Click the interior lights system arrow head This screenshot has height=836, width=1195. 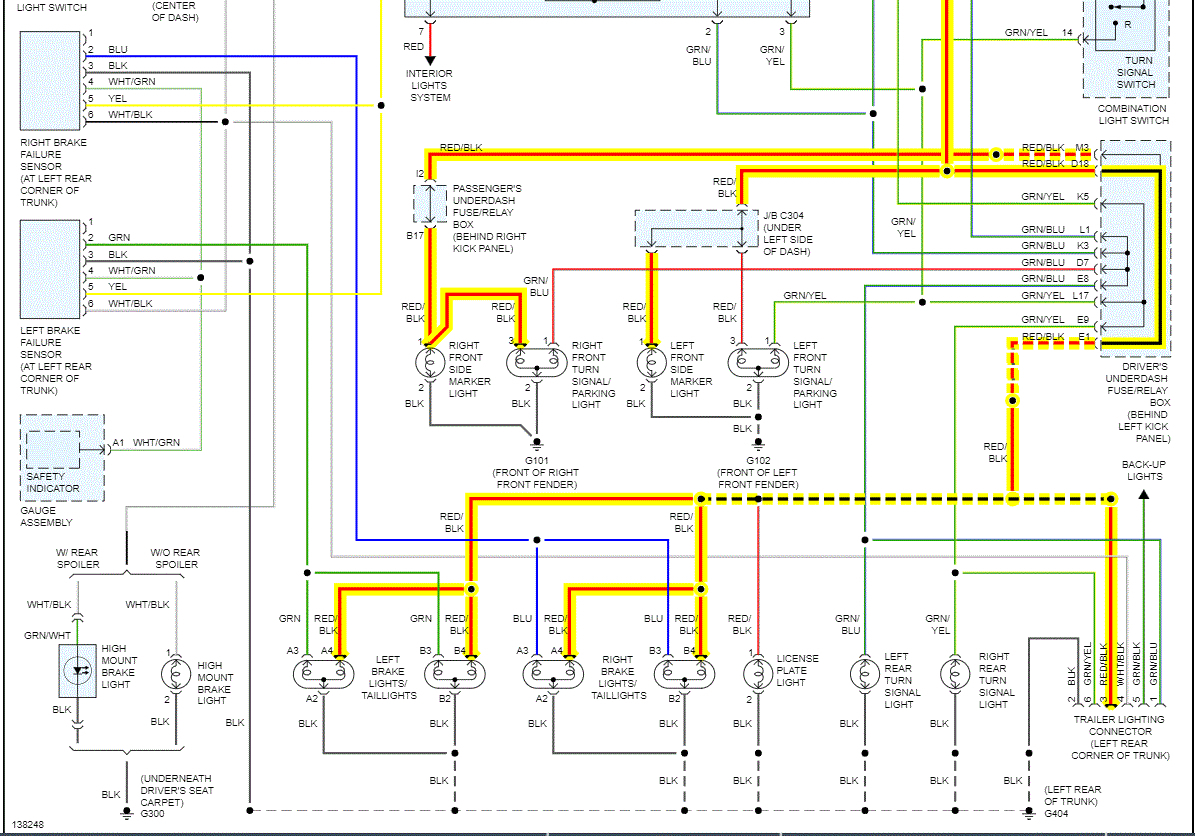[430, 60]
